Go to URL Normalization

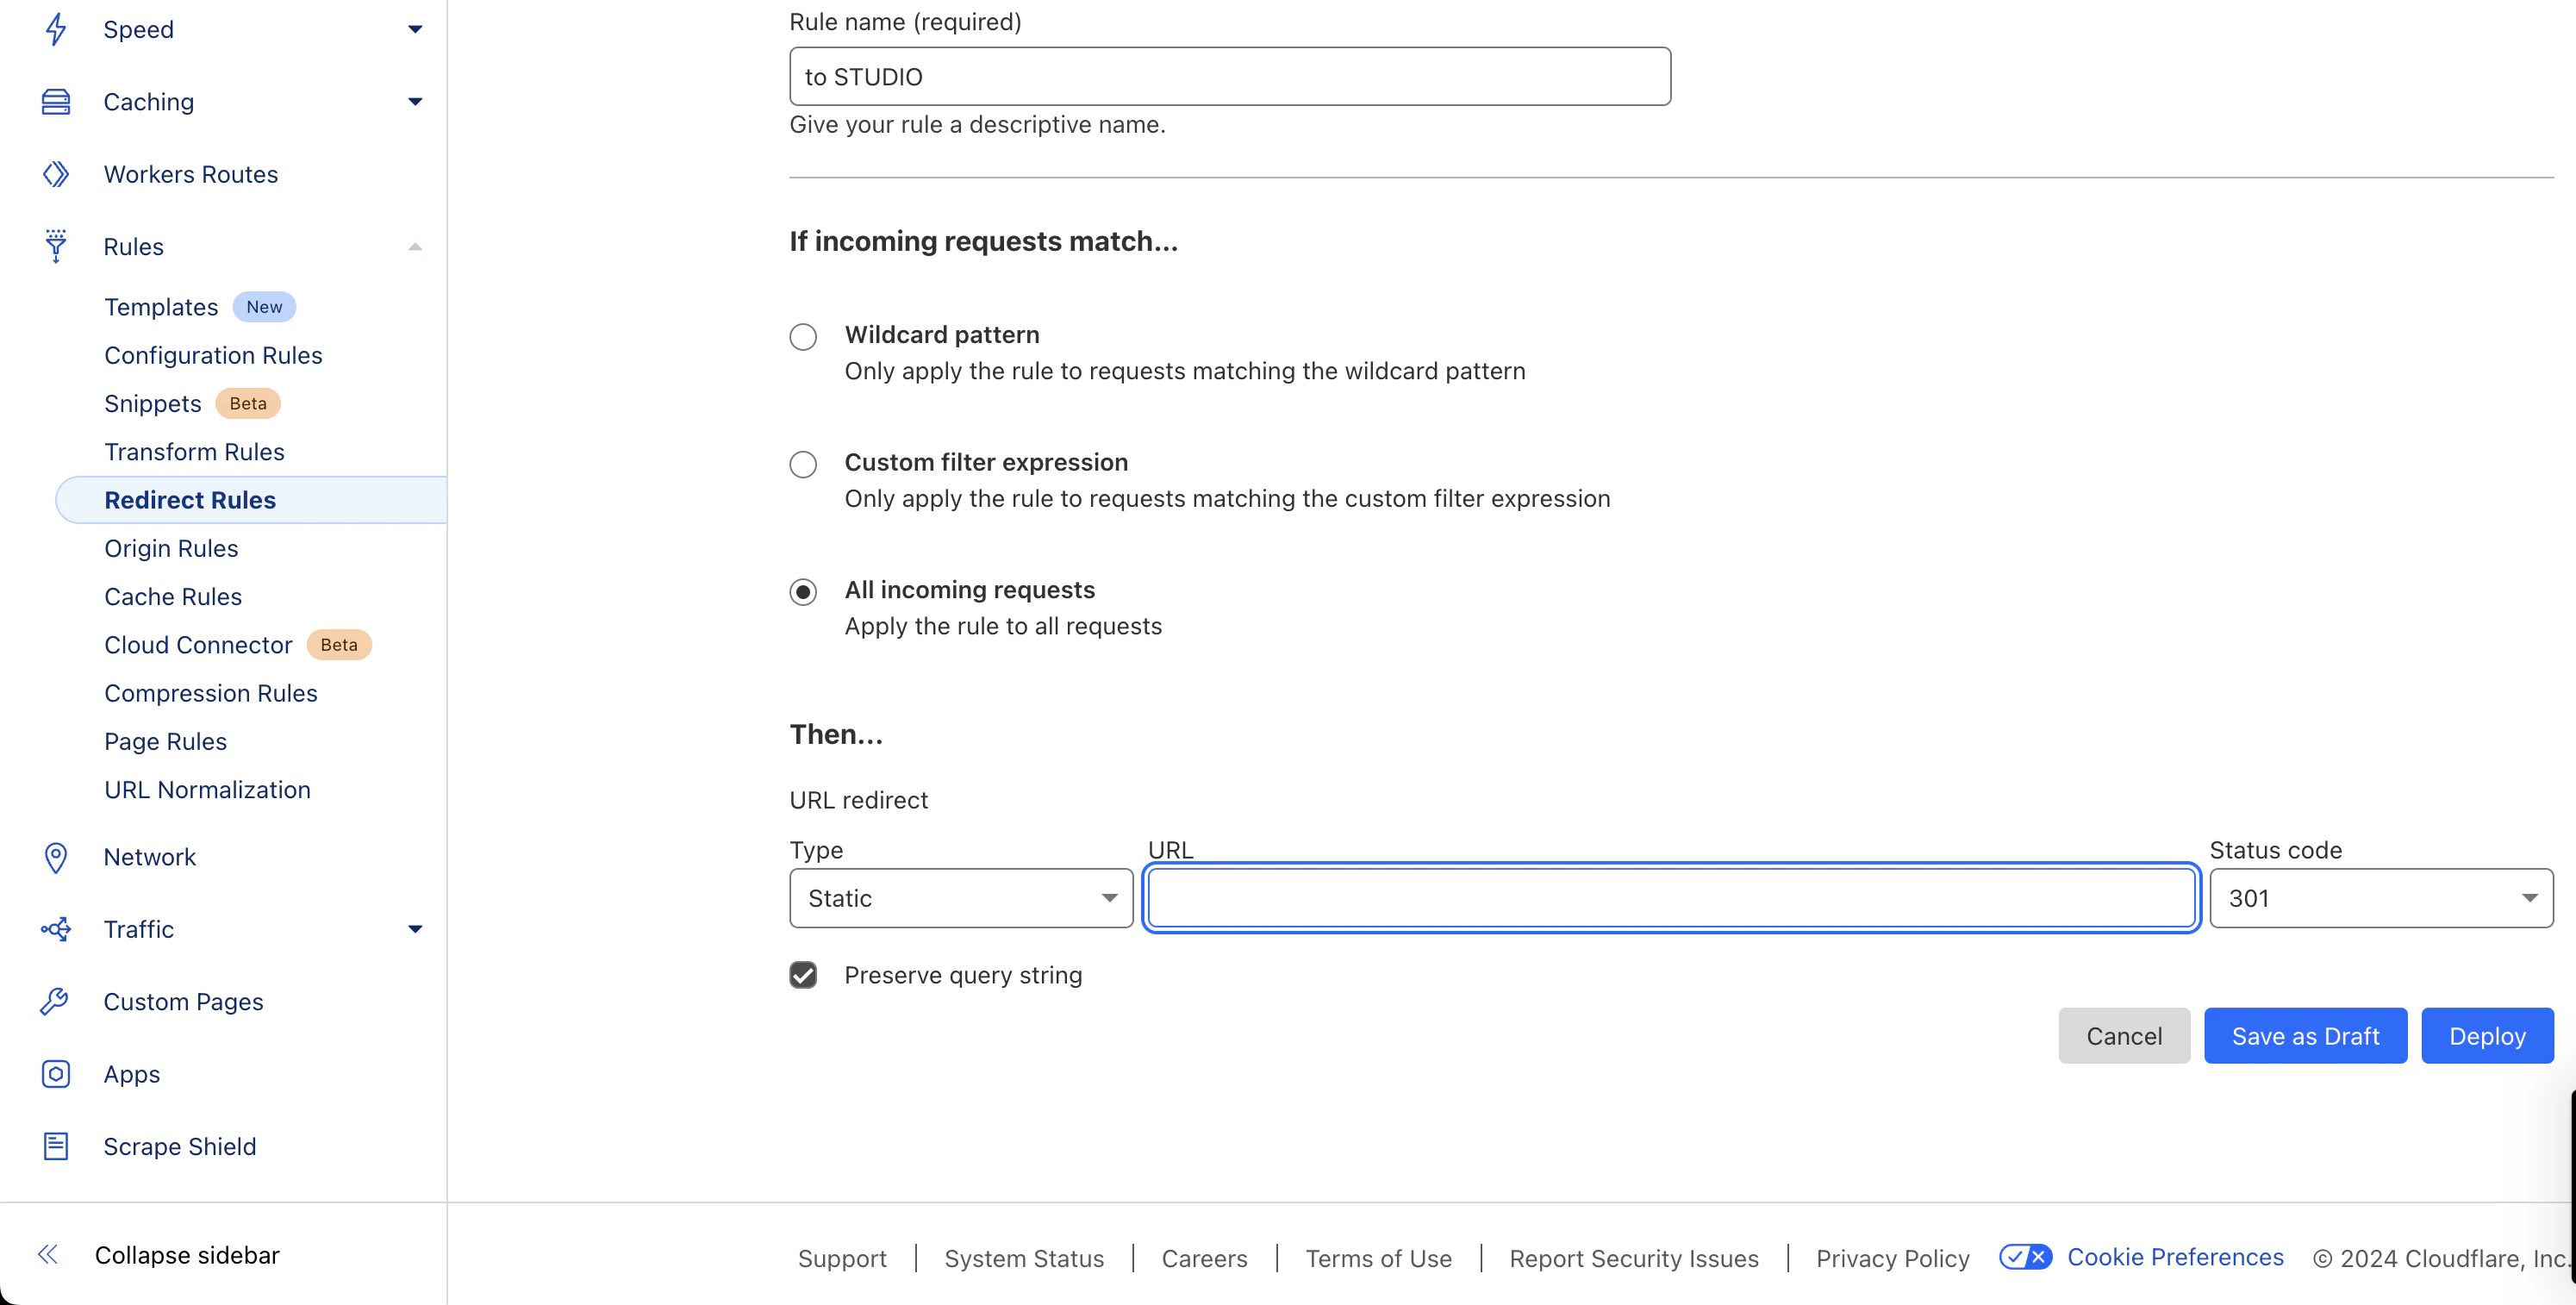tap(208, 790)
